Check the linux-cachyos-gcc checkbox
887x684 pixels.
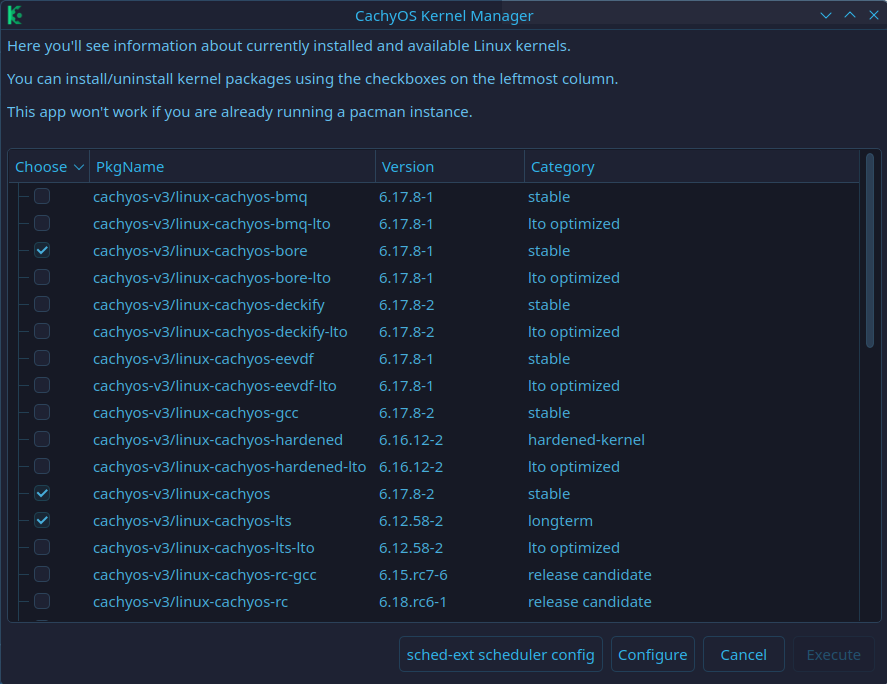42,412
